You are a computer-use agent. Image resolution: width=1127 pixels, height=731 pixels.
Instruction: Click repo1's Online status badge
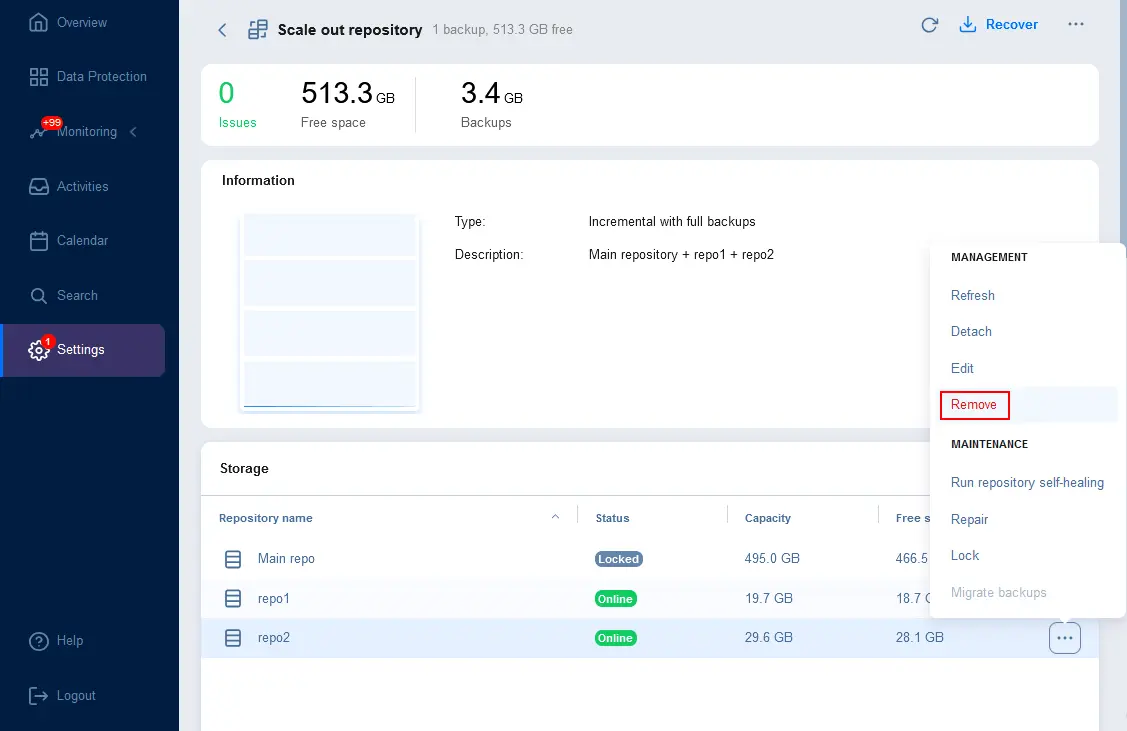[x=615, y=599]
